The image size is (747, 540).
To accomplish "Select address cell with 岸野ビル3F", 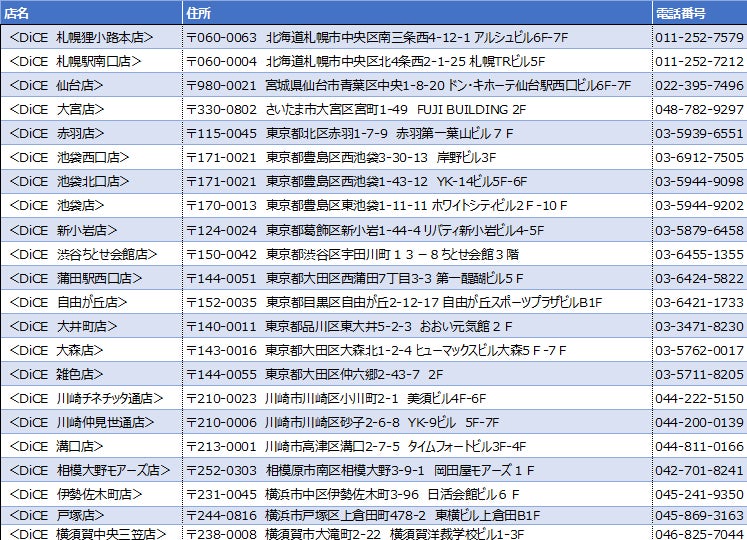I will click(x=417, y=157).
